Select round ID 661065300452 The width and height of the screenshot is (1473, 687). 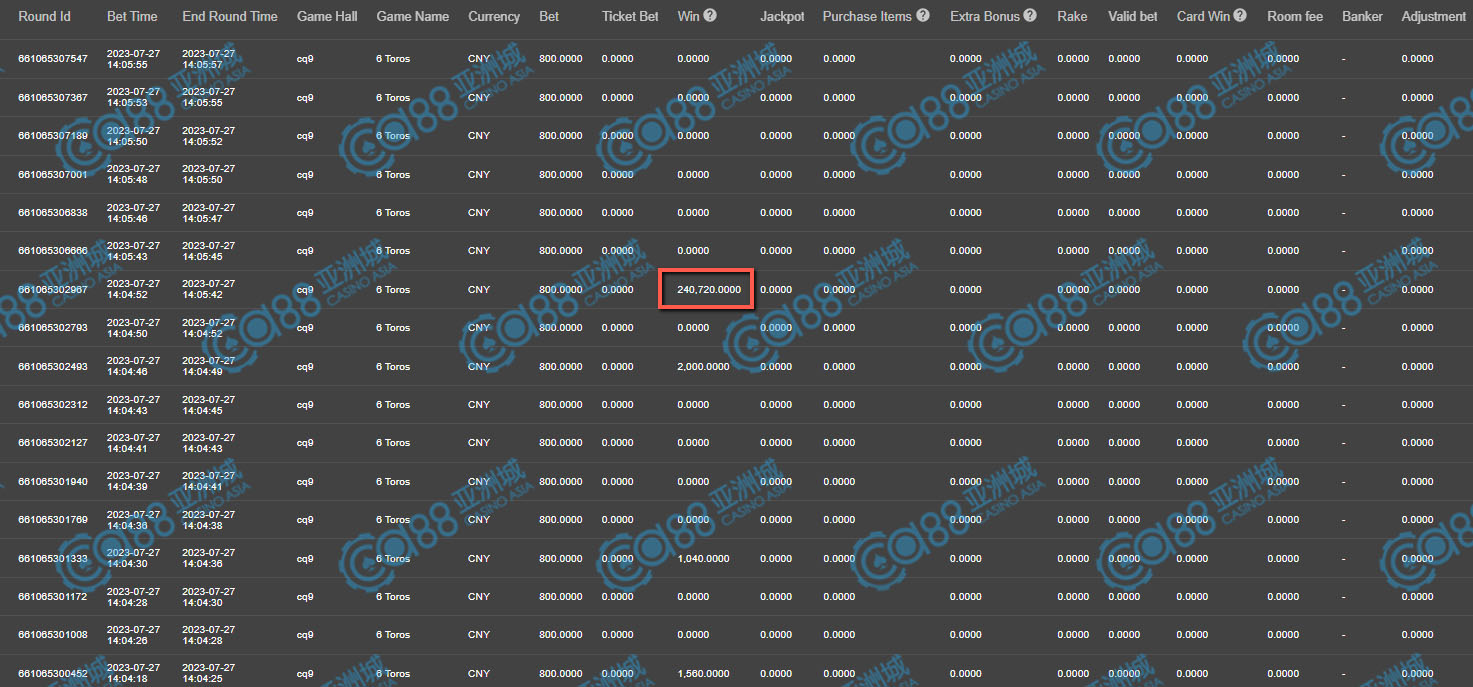click(53, 674)
